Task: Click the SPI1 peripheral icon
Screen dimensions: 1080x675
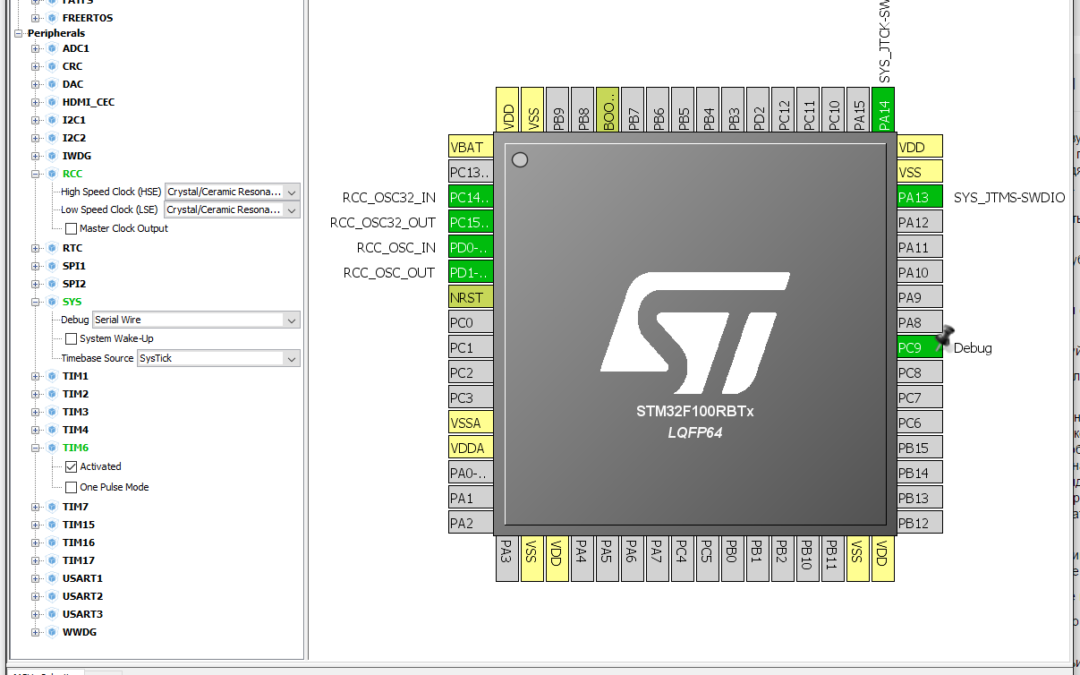Action: tap(53, 265)
